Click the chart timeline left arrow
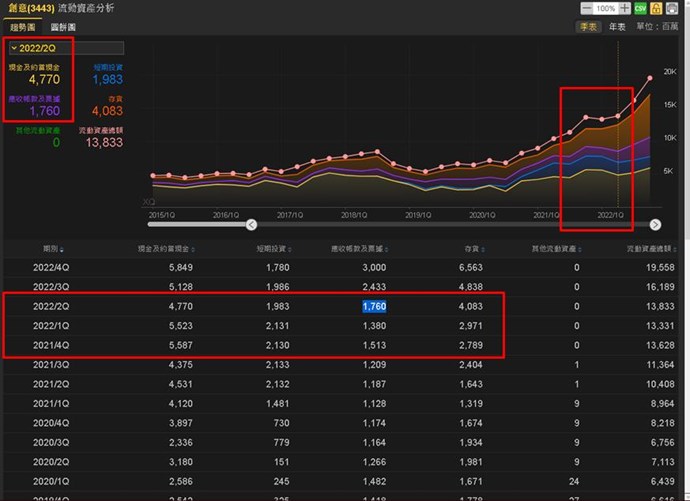This screenshot has height=501, width=690. click(251, 225)
